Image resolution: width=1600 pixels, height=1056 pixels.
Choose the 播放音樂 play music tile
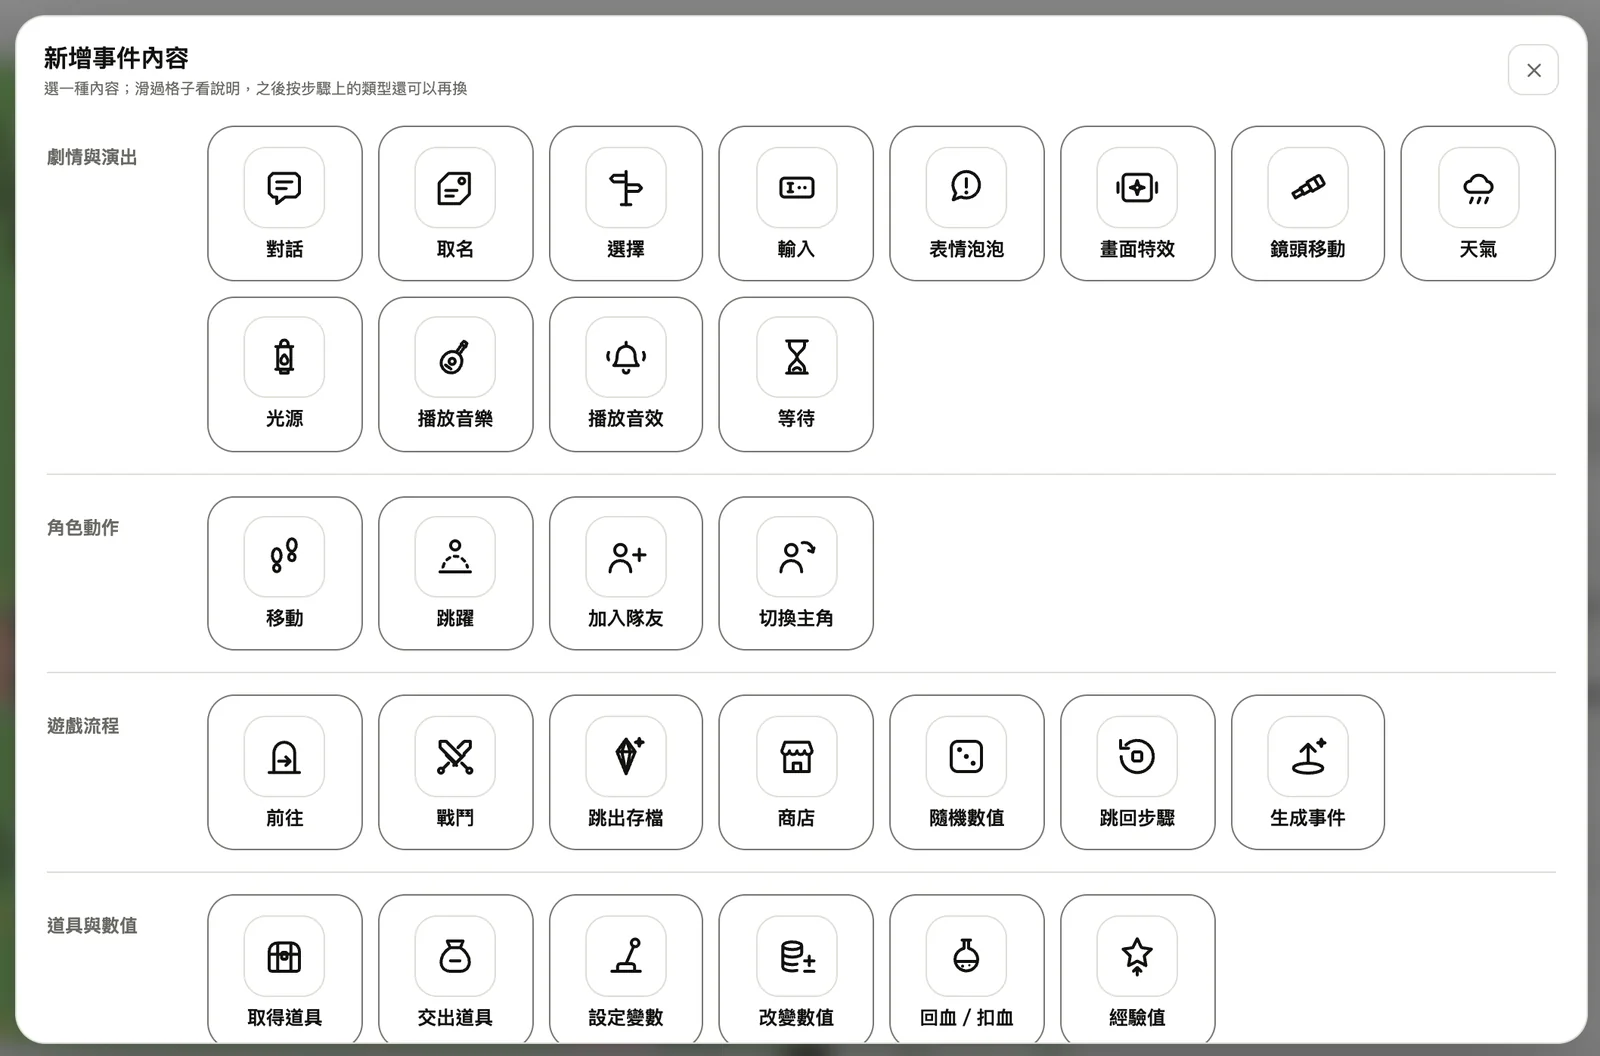click(x=455, y=374)
